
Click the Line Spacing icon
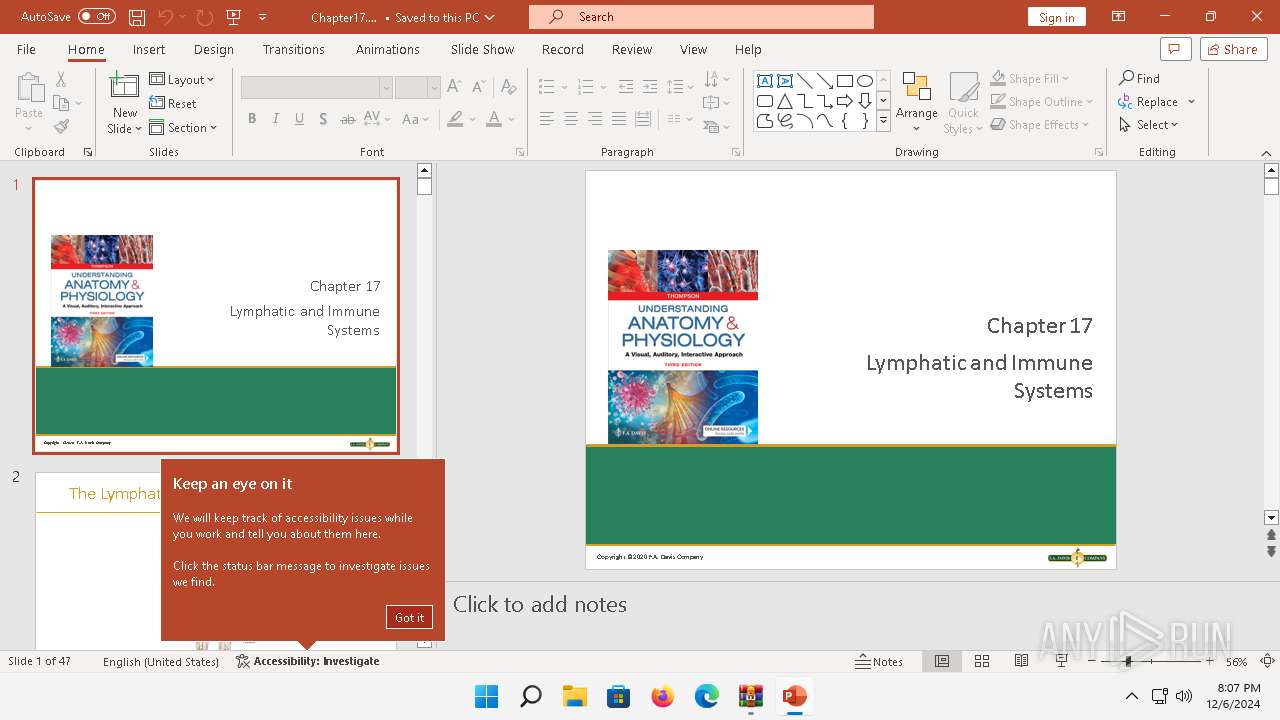click(675, 87)
